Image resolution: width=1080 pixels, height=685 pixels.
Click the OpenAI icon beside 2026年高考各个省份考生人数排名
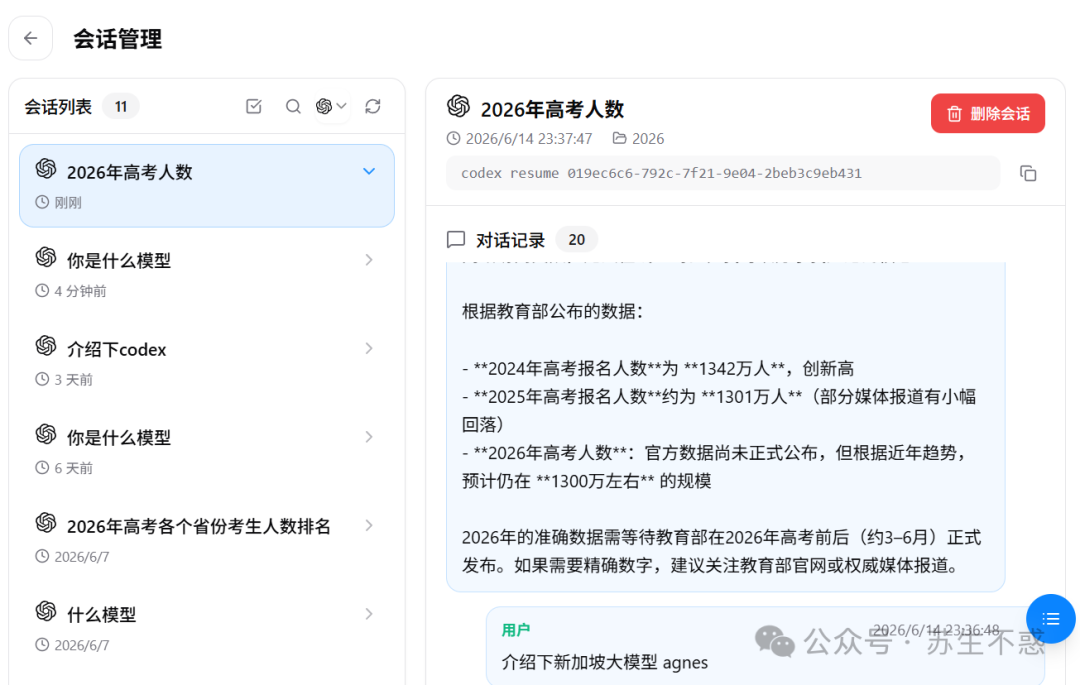(x=46, y=523)
